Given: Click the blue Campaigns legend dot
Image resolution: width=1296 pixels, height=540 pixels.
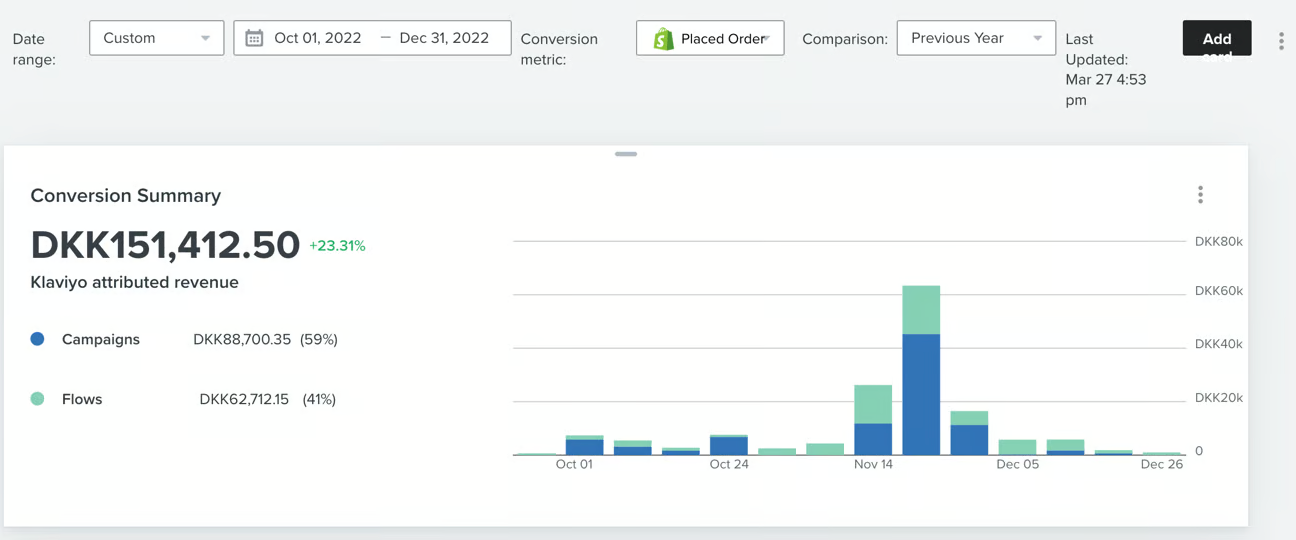Looking at the screenshot, I should (38, 339).
